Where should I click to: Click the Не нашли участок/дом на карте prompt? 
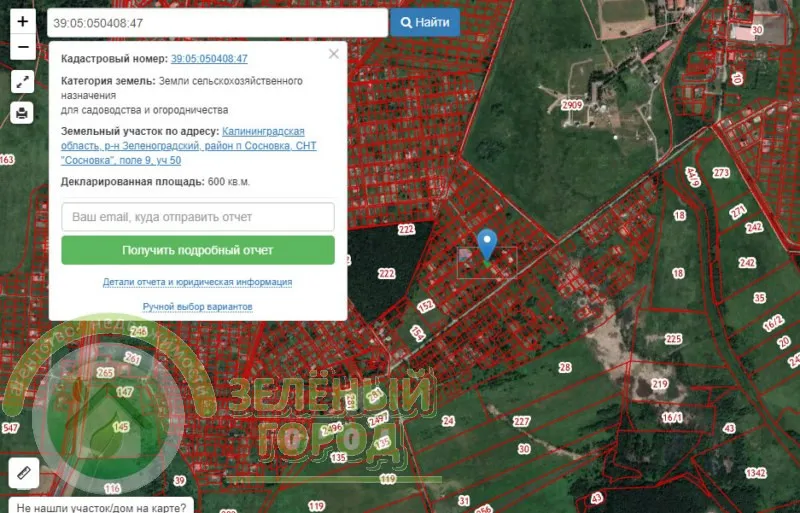pos(101,507)
